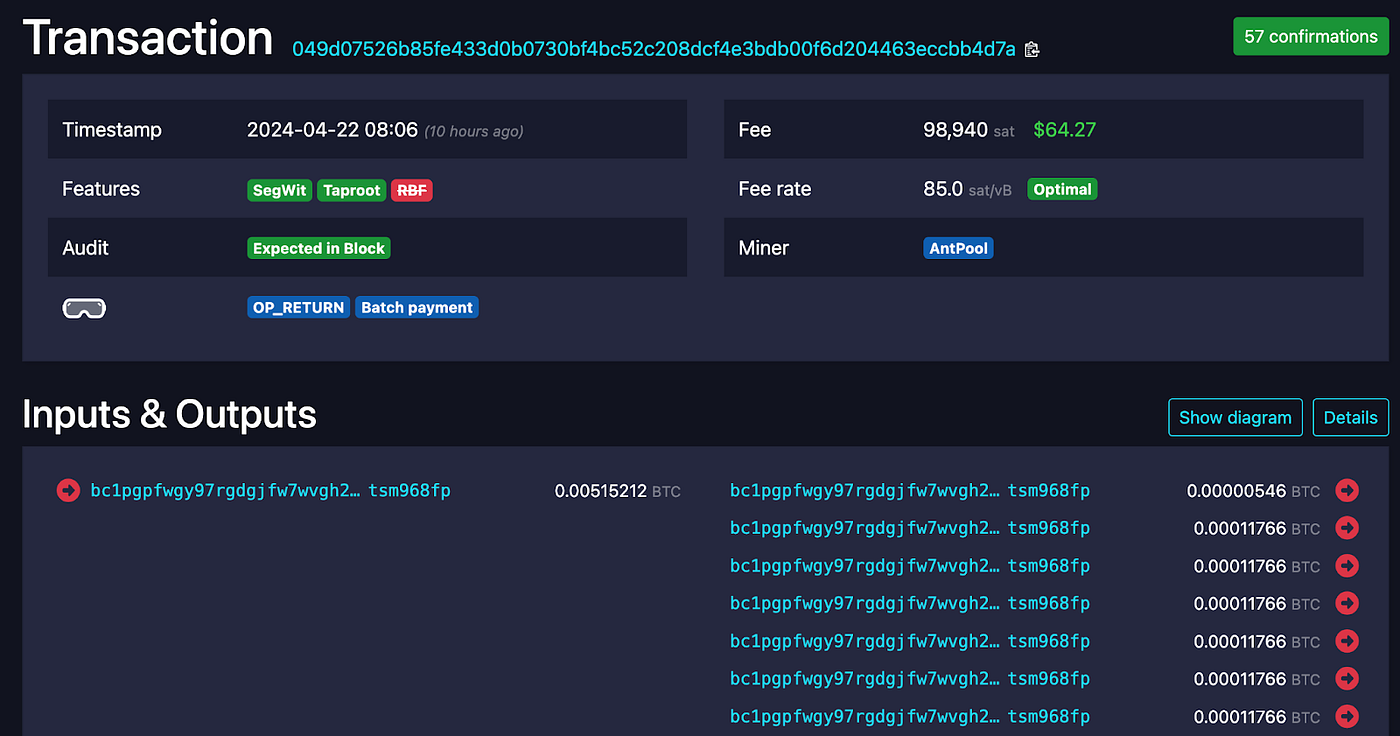Click the red arrow beside the 0.00000546 output
1400x736 pixels.
(1347, 491)
